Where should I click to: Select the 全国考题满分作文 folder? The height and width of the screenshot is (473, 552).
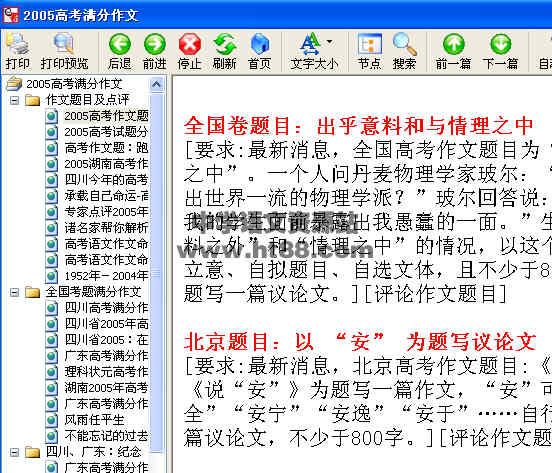pyautogui.click(x=93, y=292)
